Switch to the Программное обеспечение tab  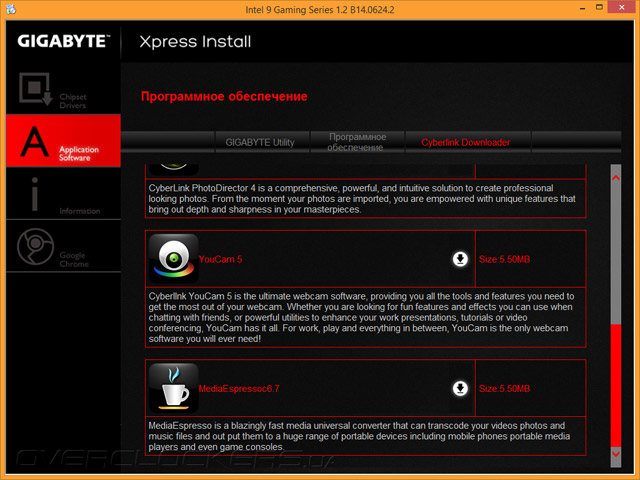357,142
